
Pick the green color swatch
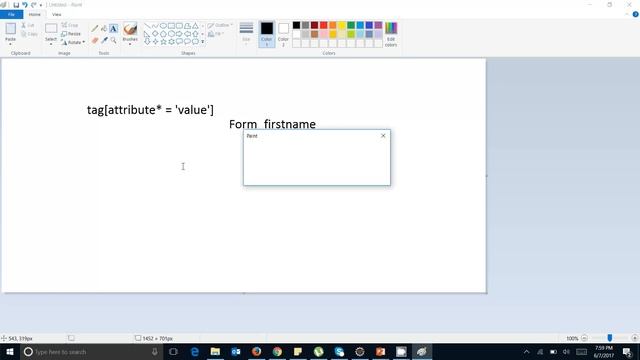click(x=351, y=25)
